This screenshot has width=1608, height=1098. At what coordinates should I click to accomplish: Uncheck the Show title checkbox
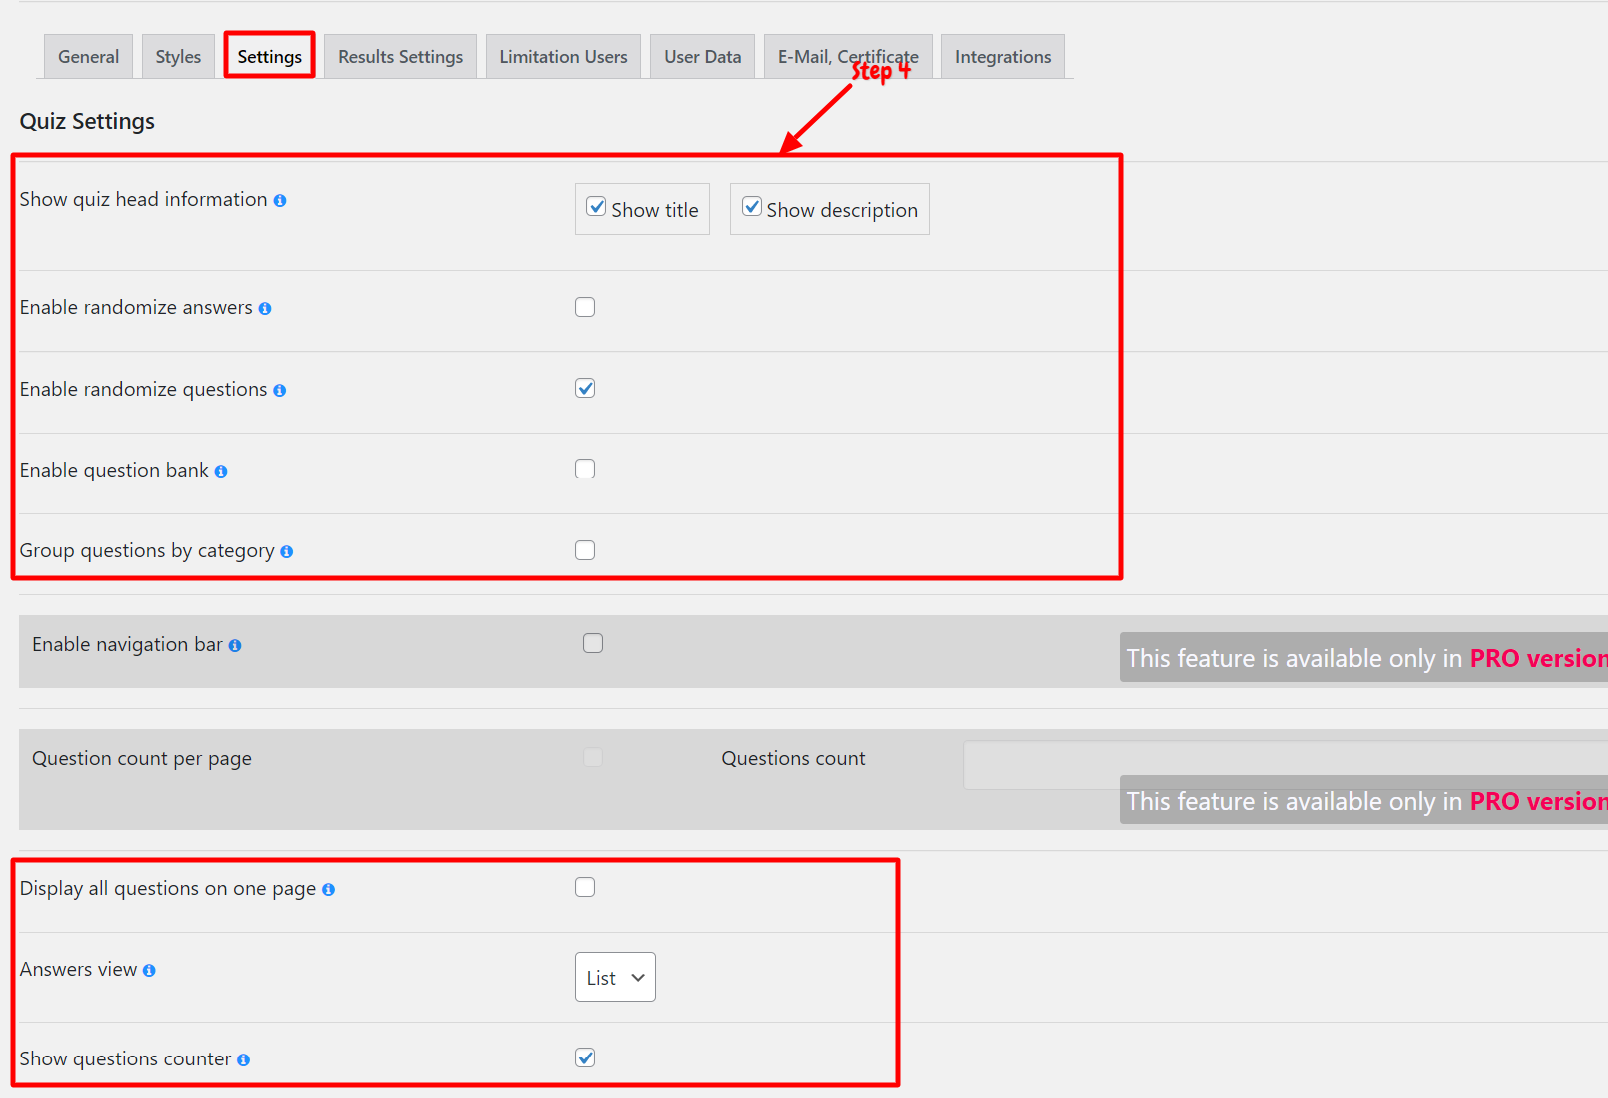point(596,207)
